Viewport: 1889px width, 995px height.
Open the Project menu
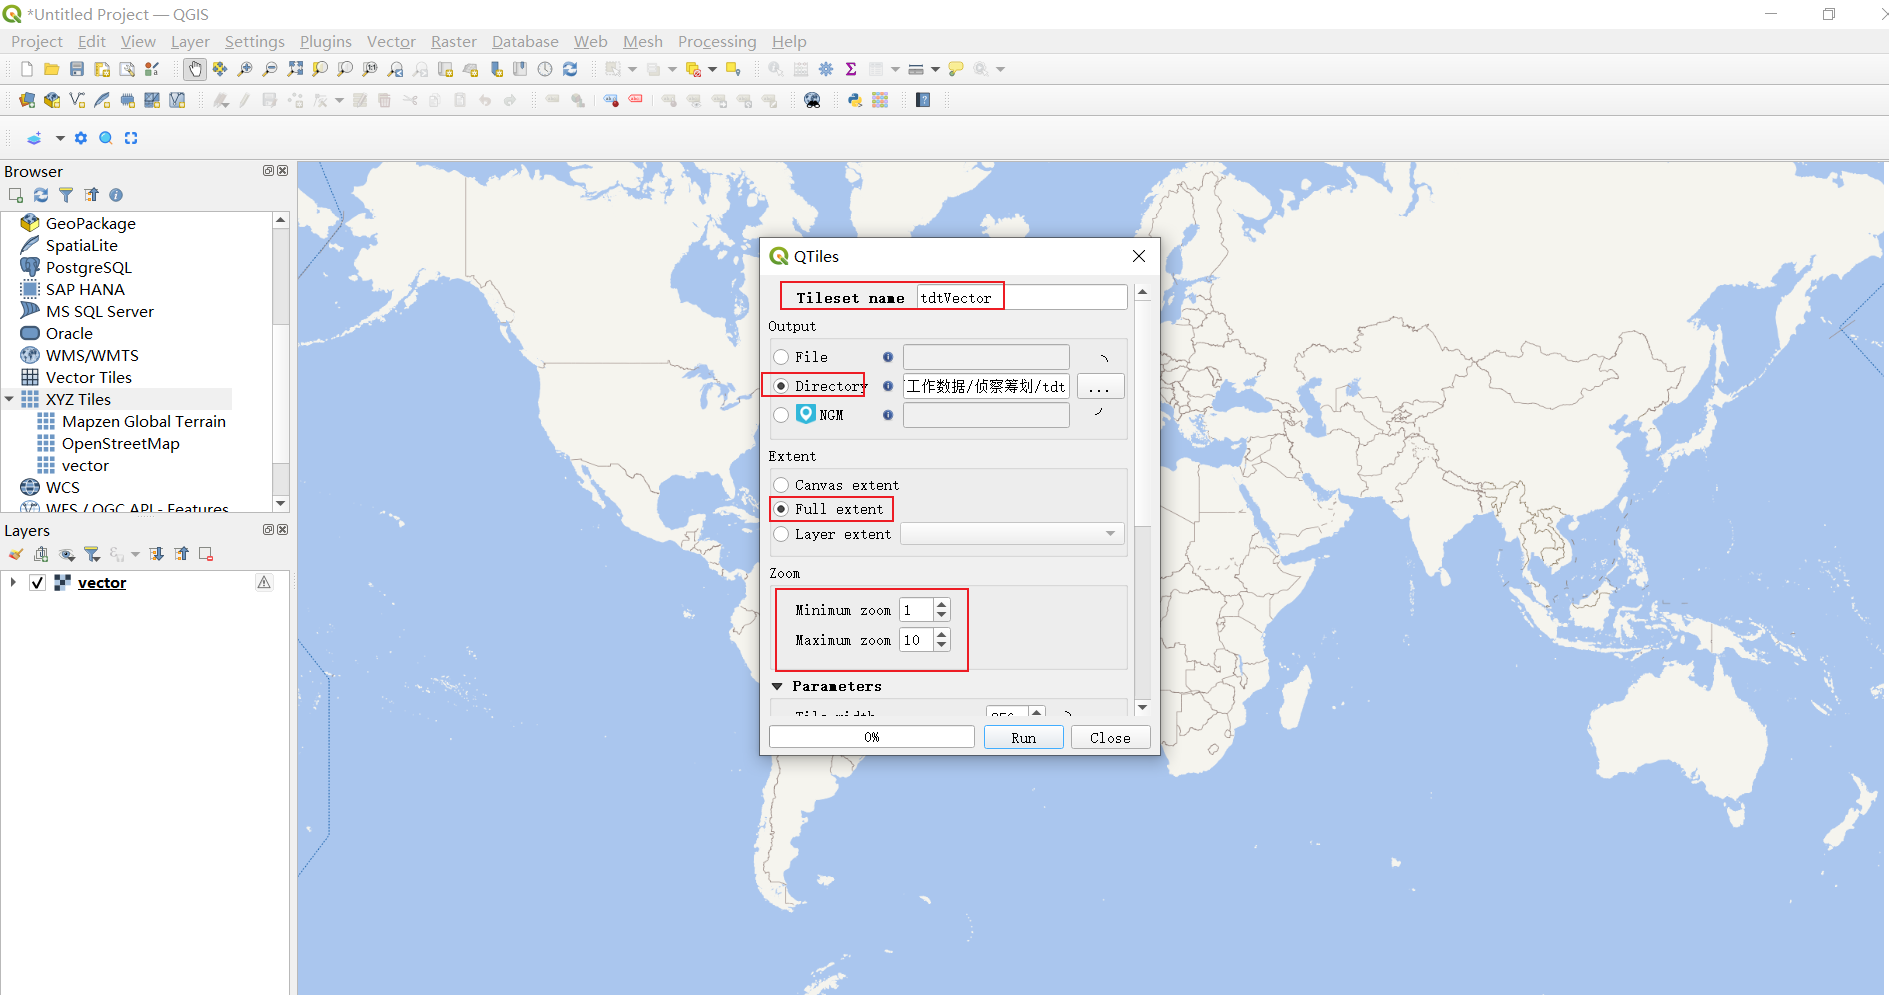[37, 41]
